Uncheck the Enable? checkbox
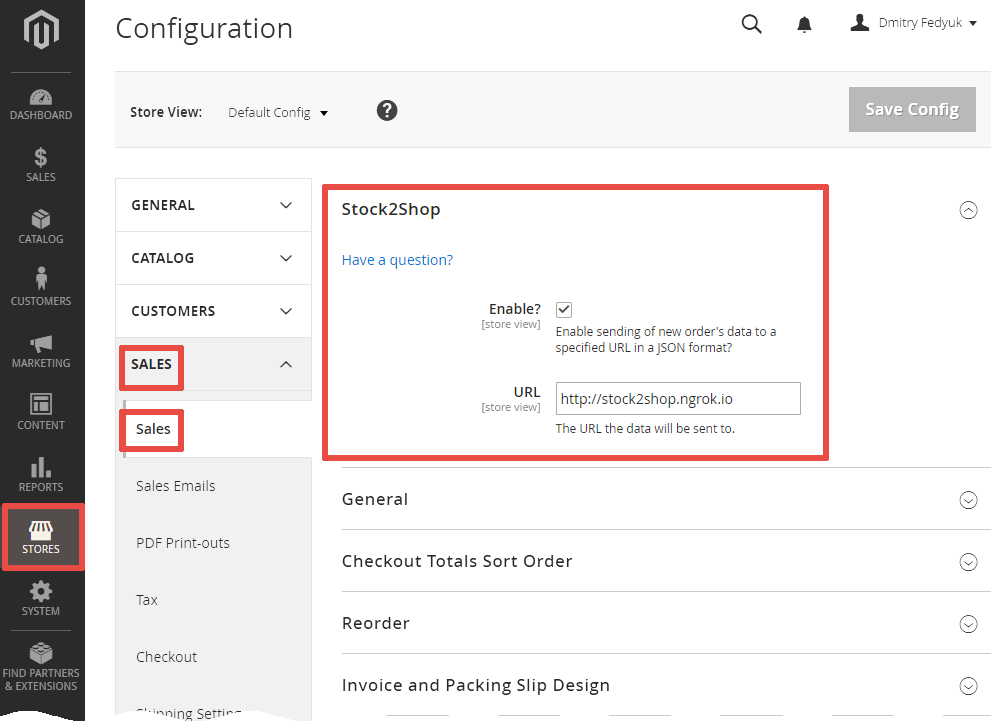The height and width of the screenshot is (722, 1002). point(564,310)
